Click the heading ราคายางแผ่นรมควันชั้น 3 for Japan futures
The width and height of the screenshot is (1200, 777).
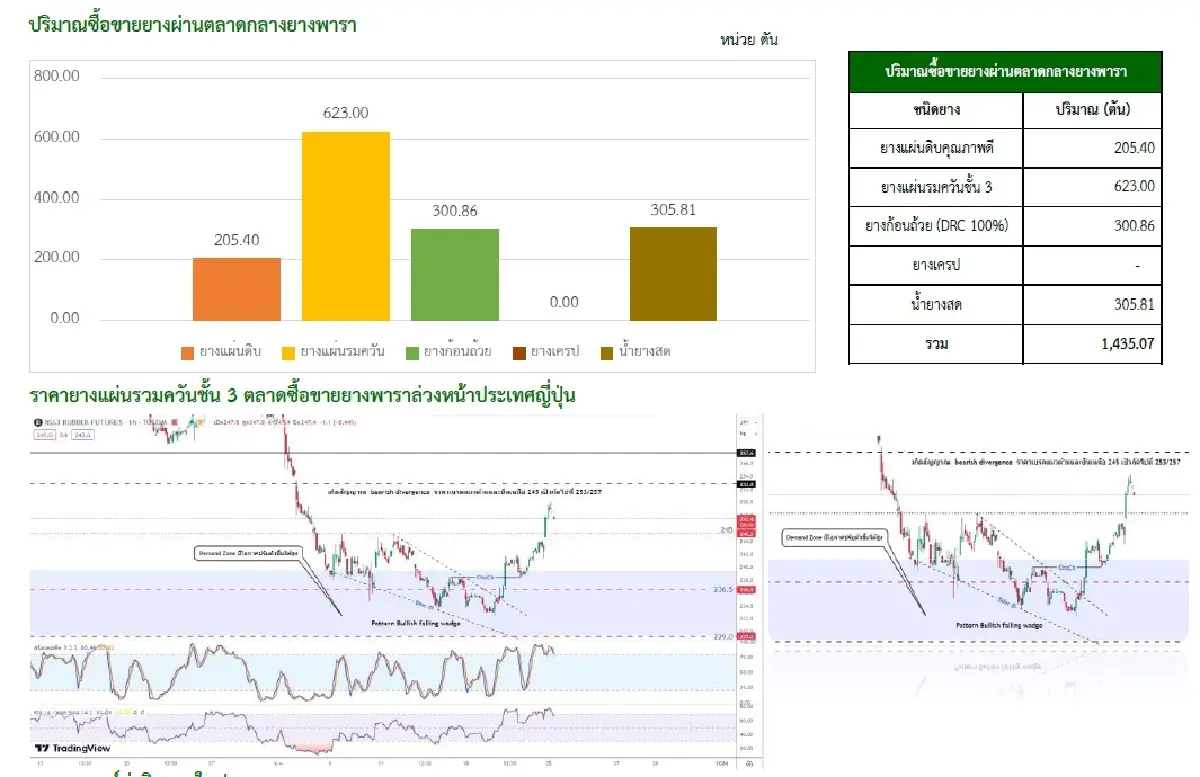[302, 396]
